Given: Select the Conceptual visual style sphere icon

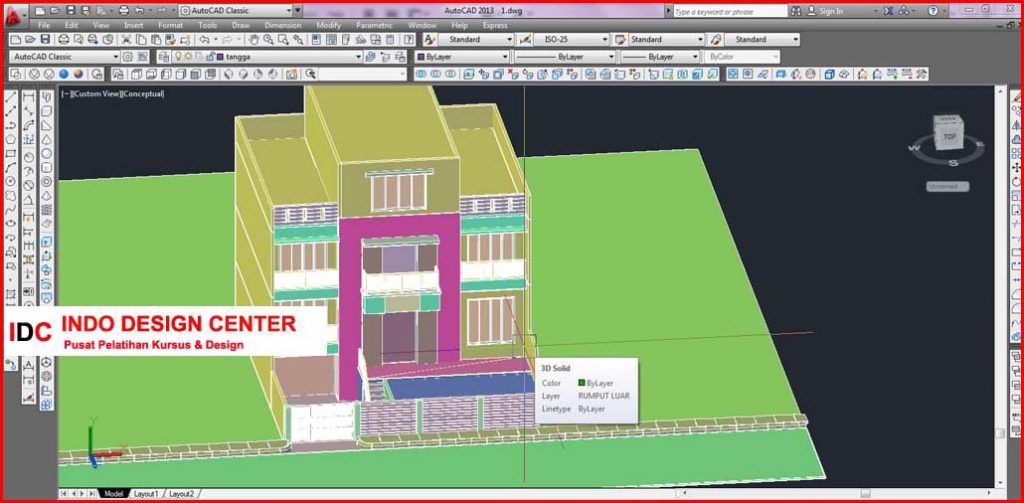Looking at the screenshot, I should click(x=79, y=74).
